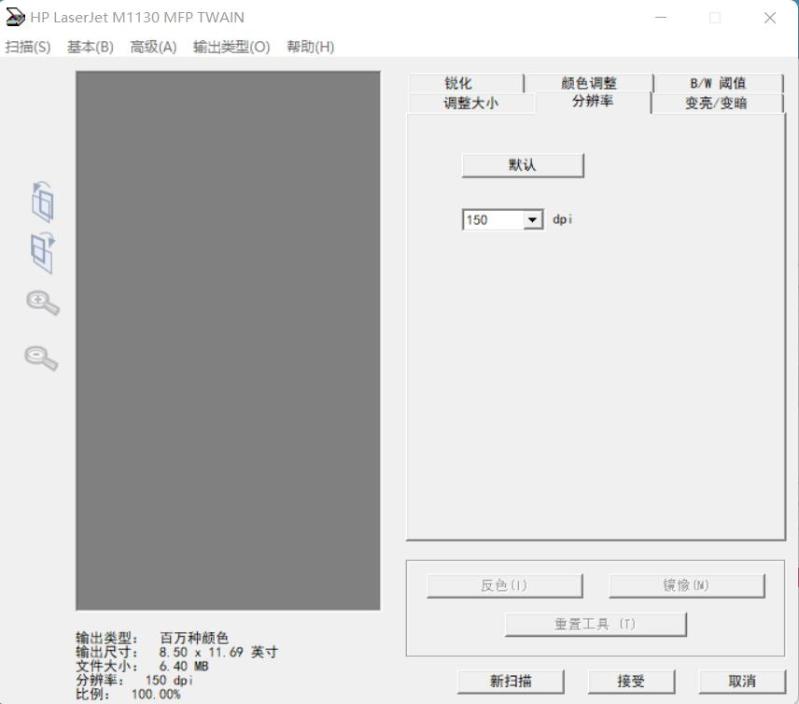This screenshot has width=799, height=704.
Task: Click the gray scan preview area
Action: coord(228,340)
